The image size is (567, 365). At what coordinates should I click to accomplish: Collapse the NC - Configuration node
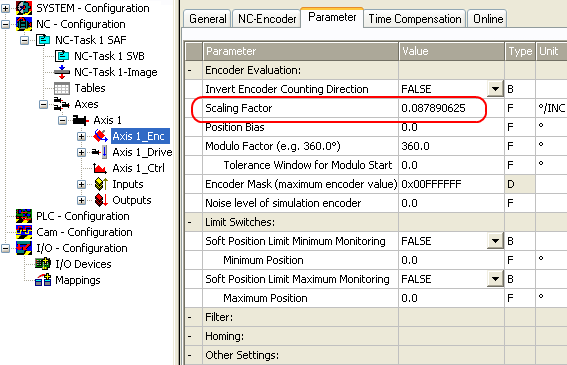click(5, 24)
